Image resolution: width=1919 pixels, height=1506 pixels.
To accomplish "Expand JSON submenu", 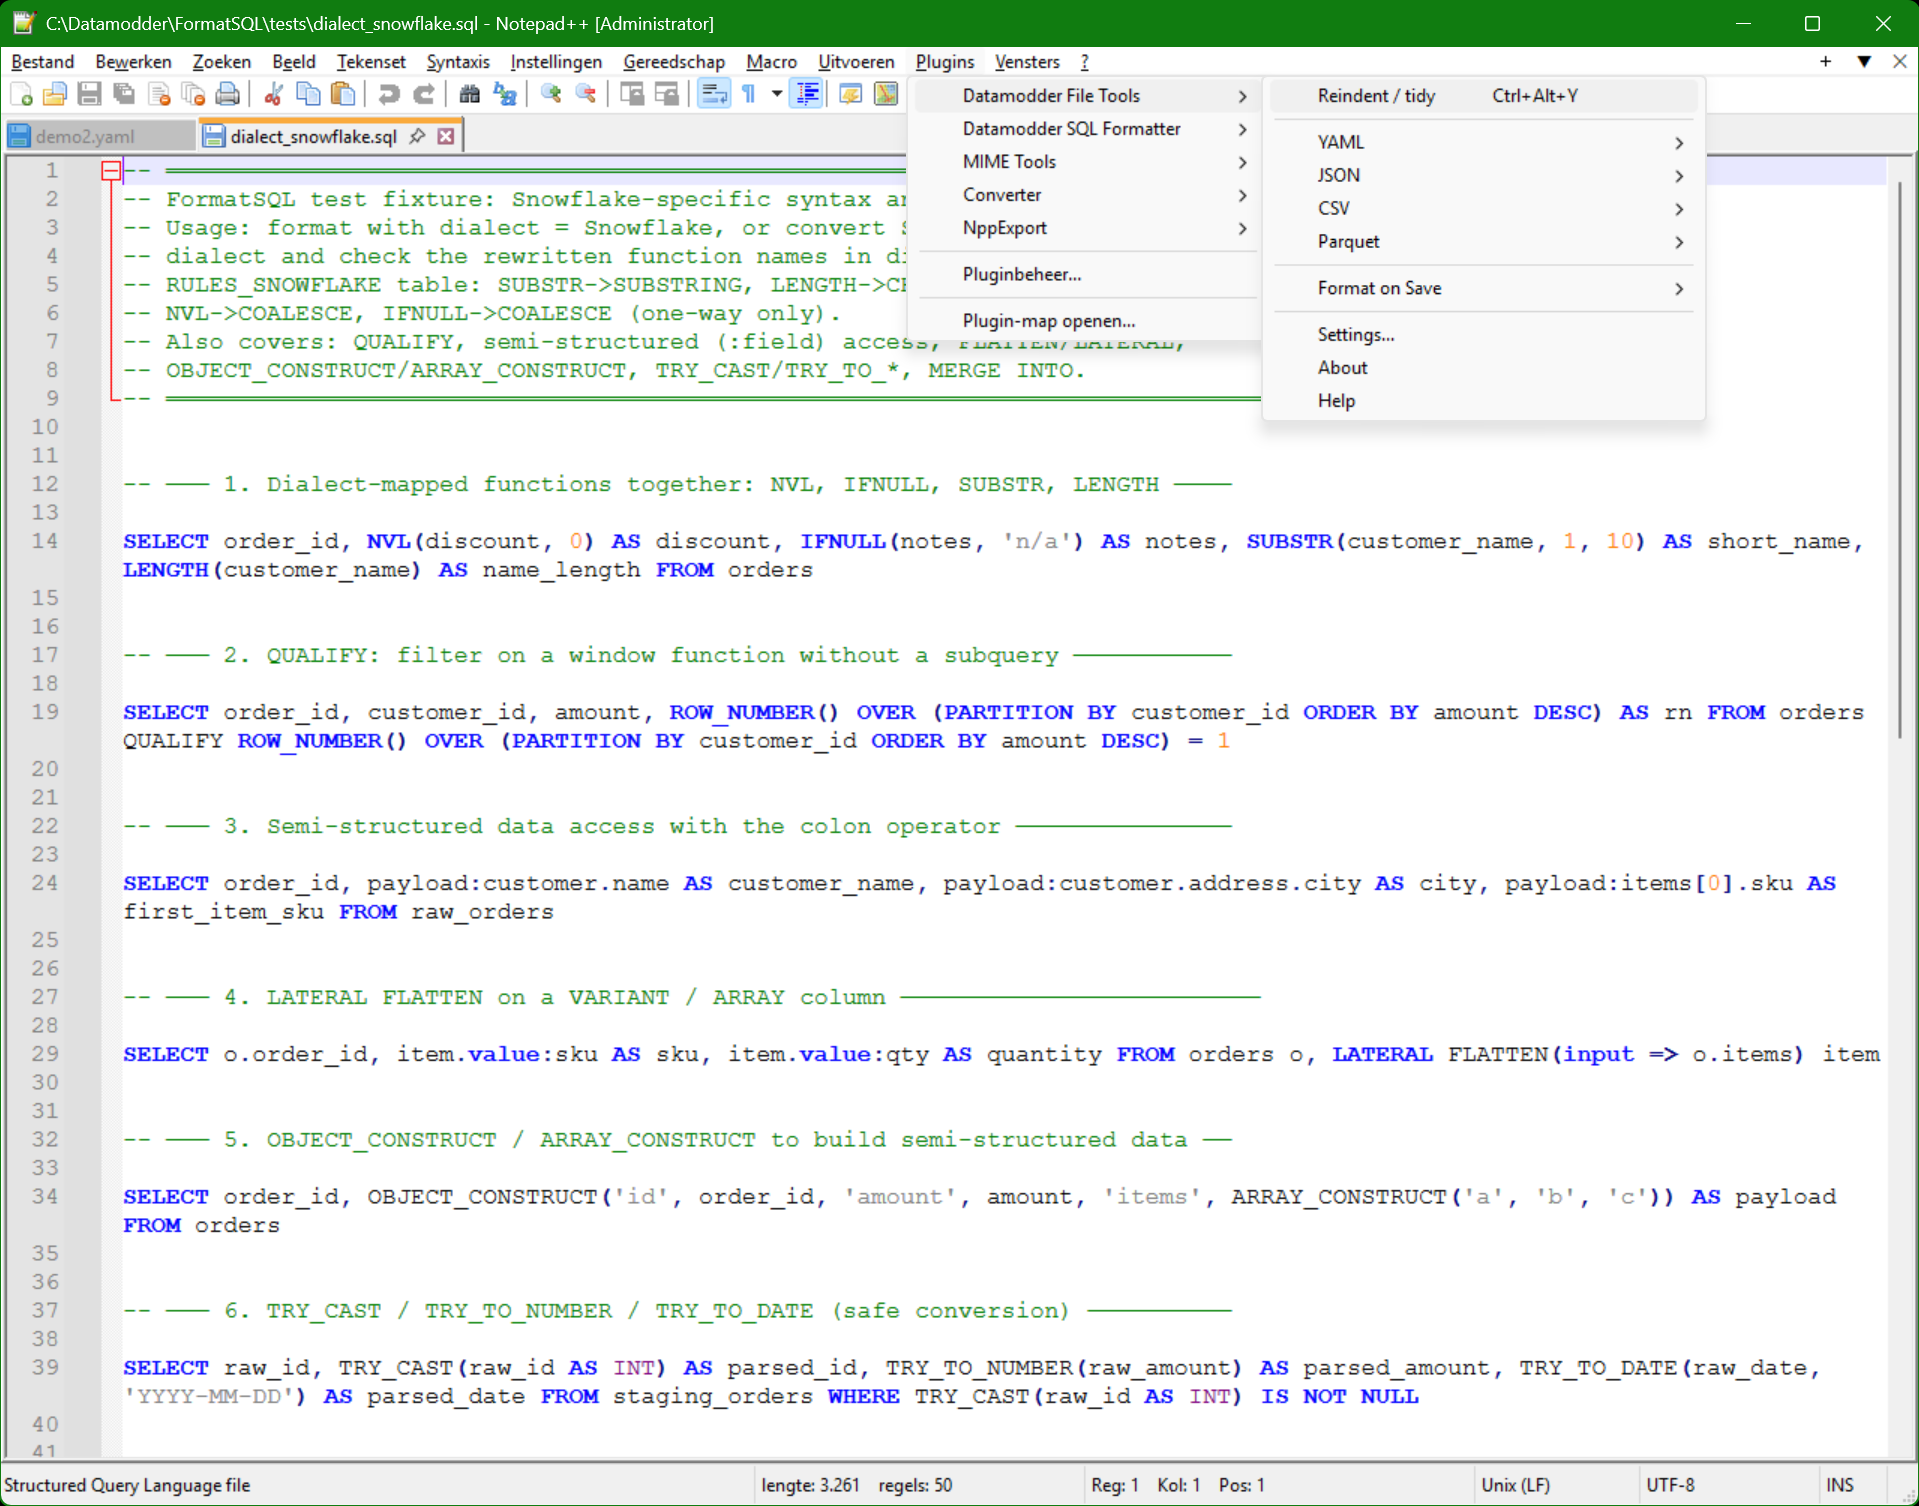I will [x=1483, y=175].
